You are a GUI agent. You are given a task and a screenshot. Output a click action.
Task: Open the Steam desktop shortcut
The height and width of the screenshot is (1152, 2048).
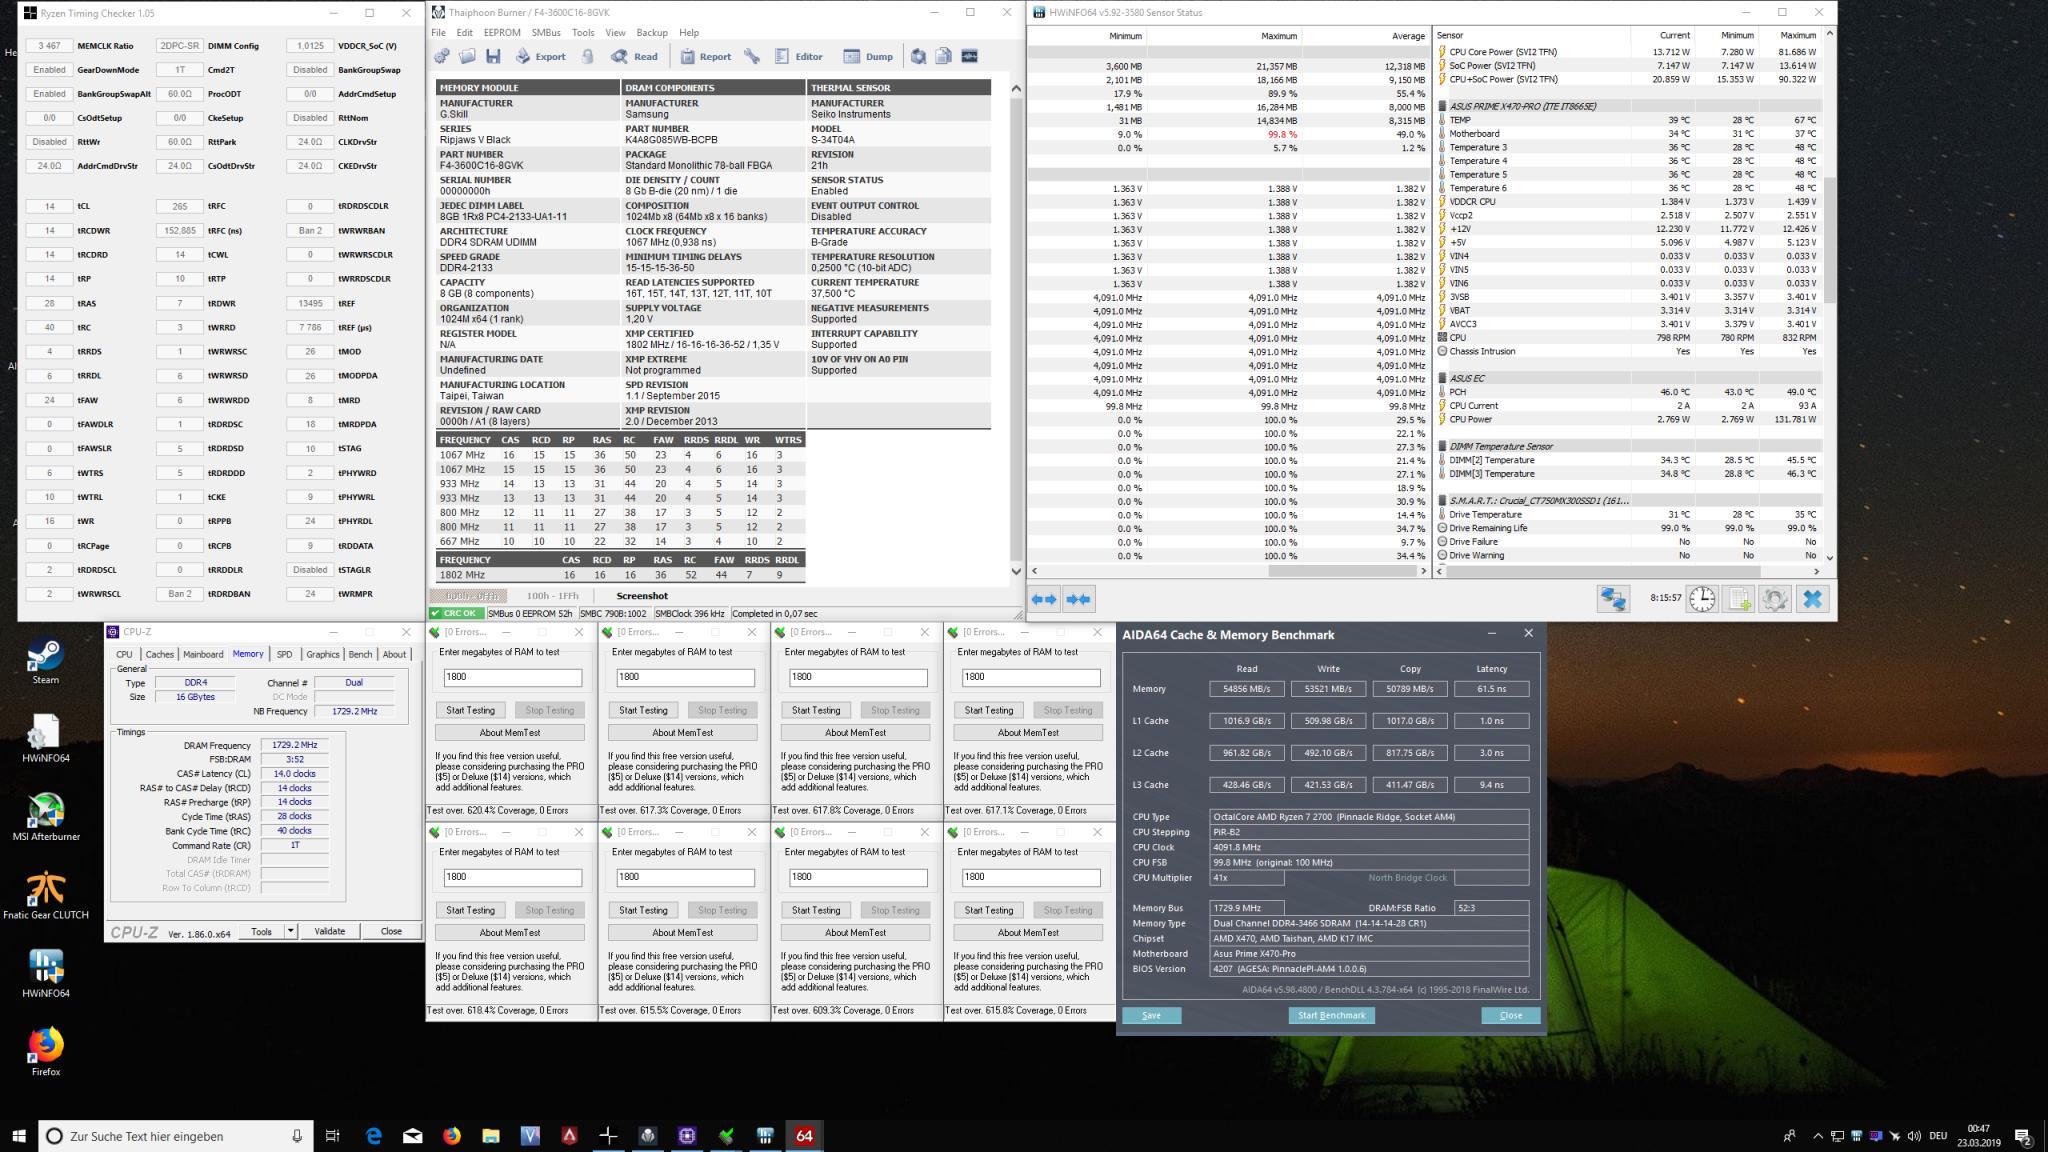coord(45,661)
